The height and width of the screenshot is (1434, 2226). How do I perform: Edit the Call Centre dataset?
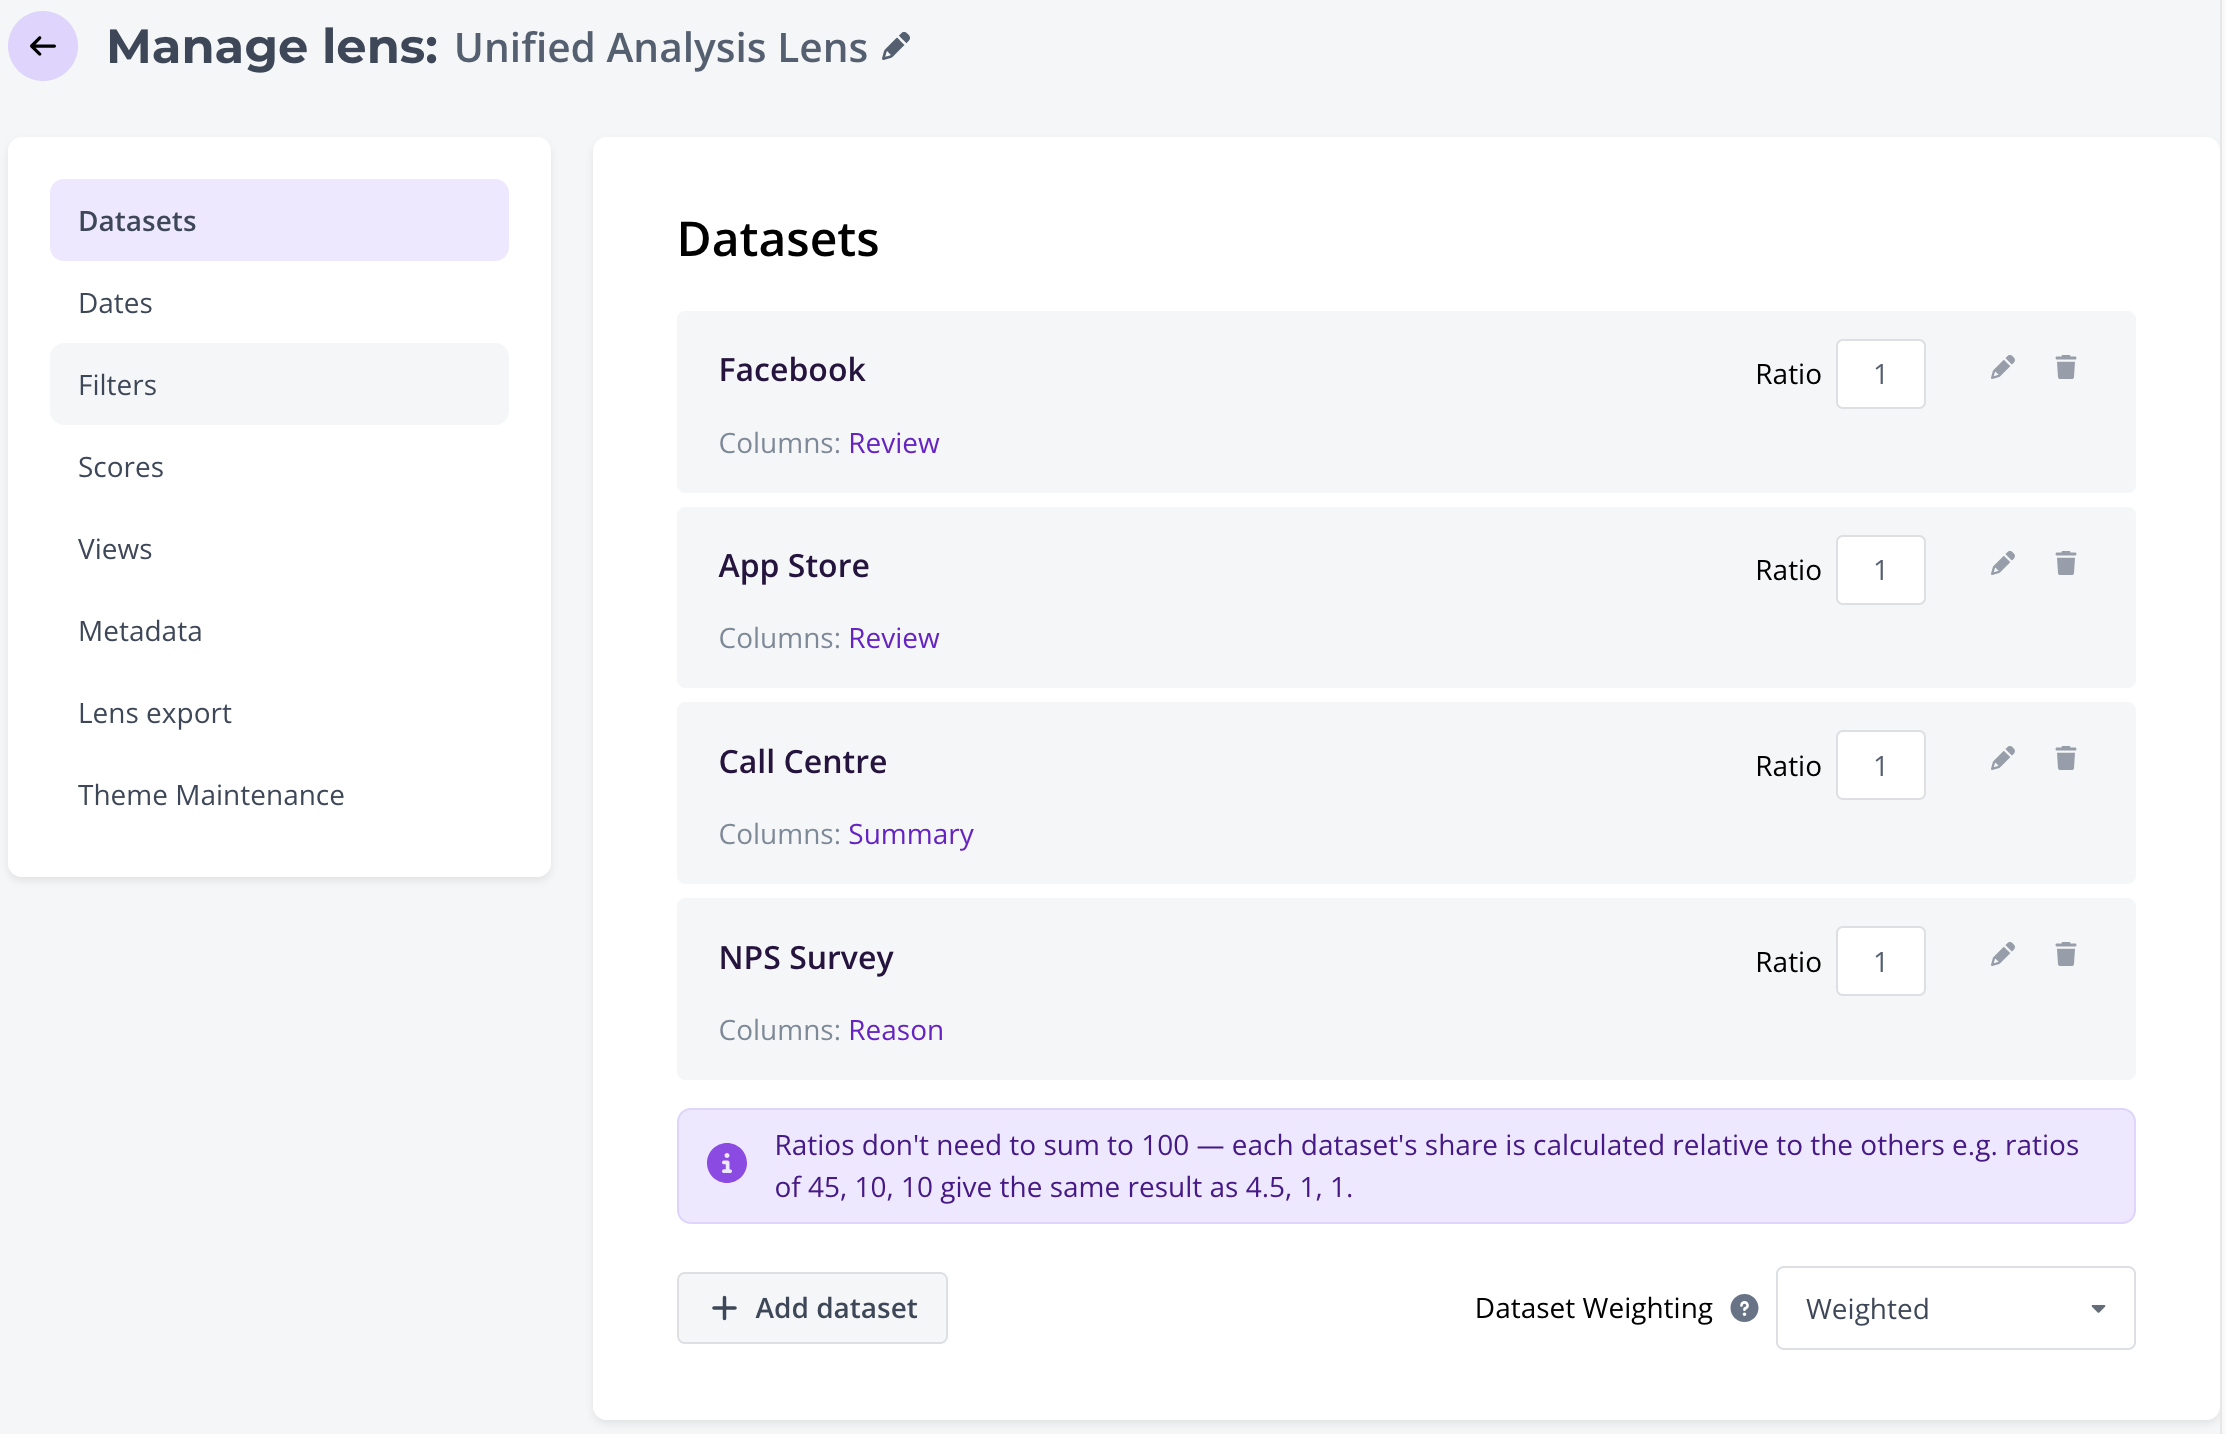2002,758
